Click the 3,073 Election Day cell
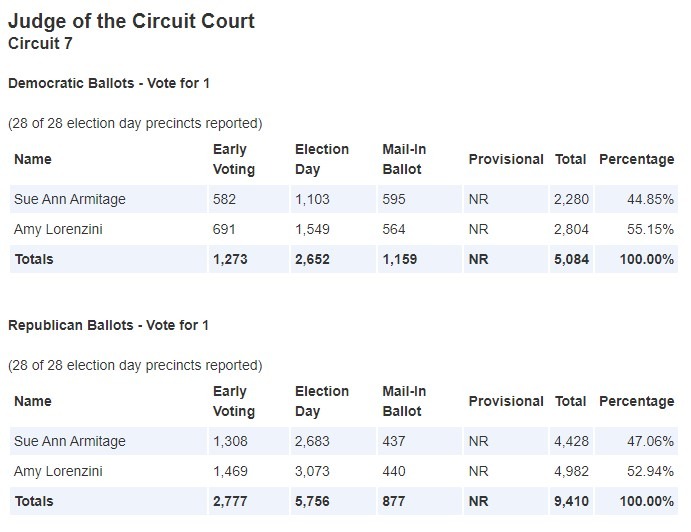 [x=312, y=471]
